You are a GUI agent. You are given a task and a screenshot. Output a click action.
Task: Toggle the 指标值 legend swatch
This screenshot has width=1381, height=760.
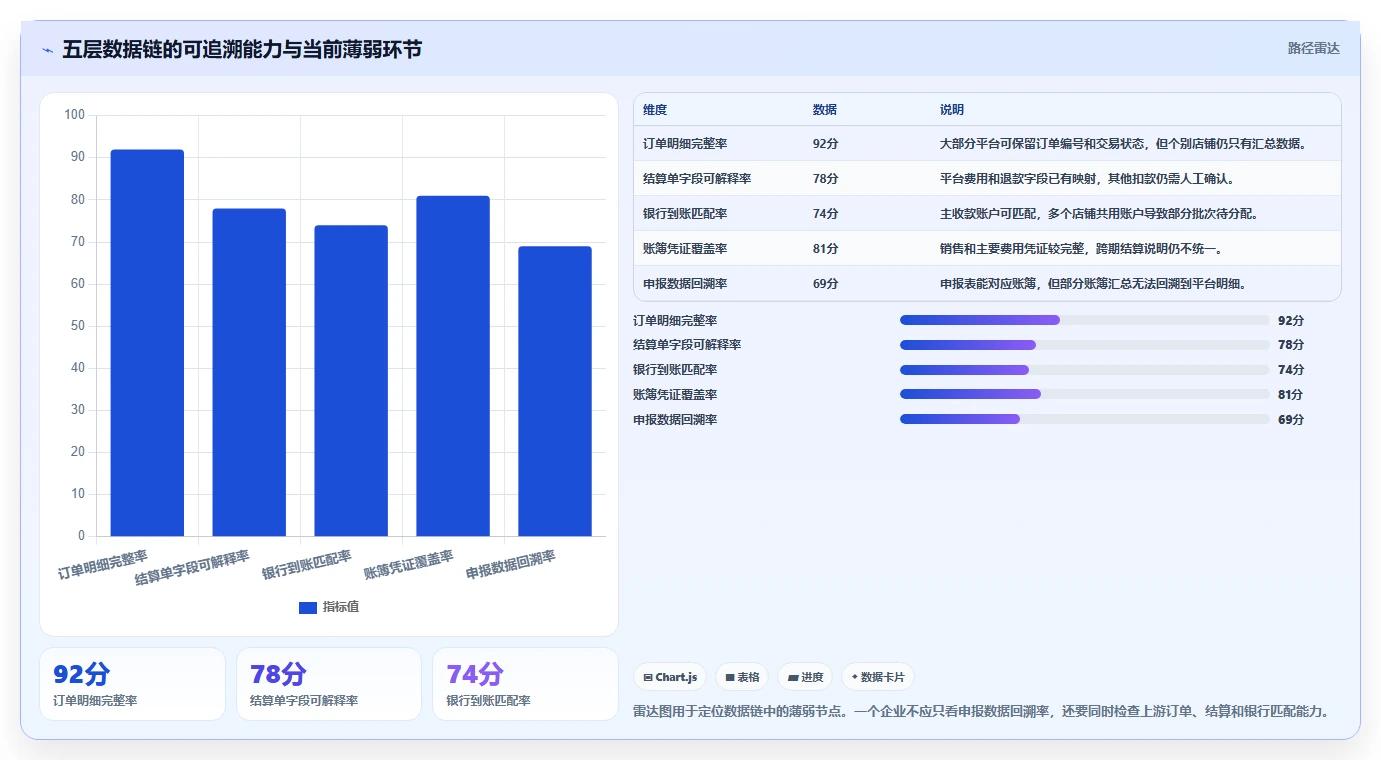pyautogui.click(x=308, y=607)
